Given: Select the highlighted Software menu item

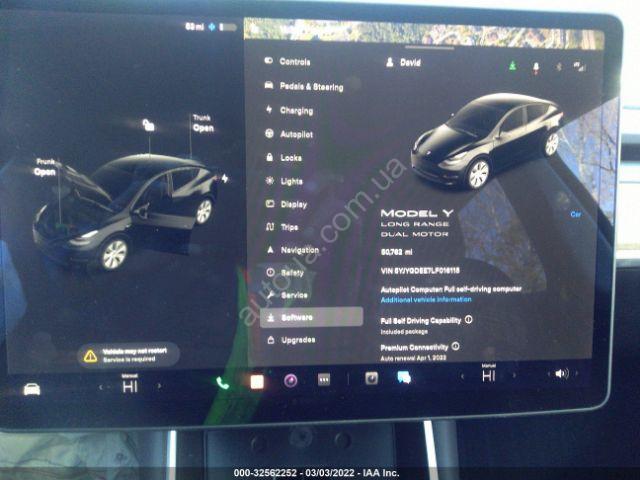Looking at the screenshot, I should [311, 317].
